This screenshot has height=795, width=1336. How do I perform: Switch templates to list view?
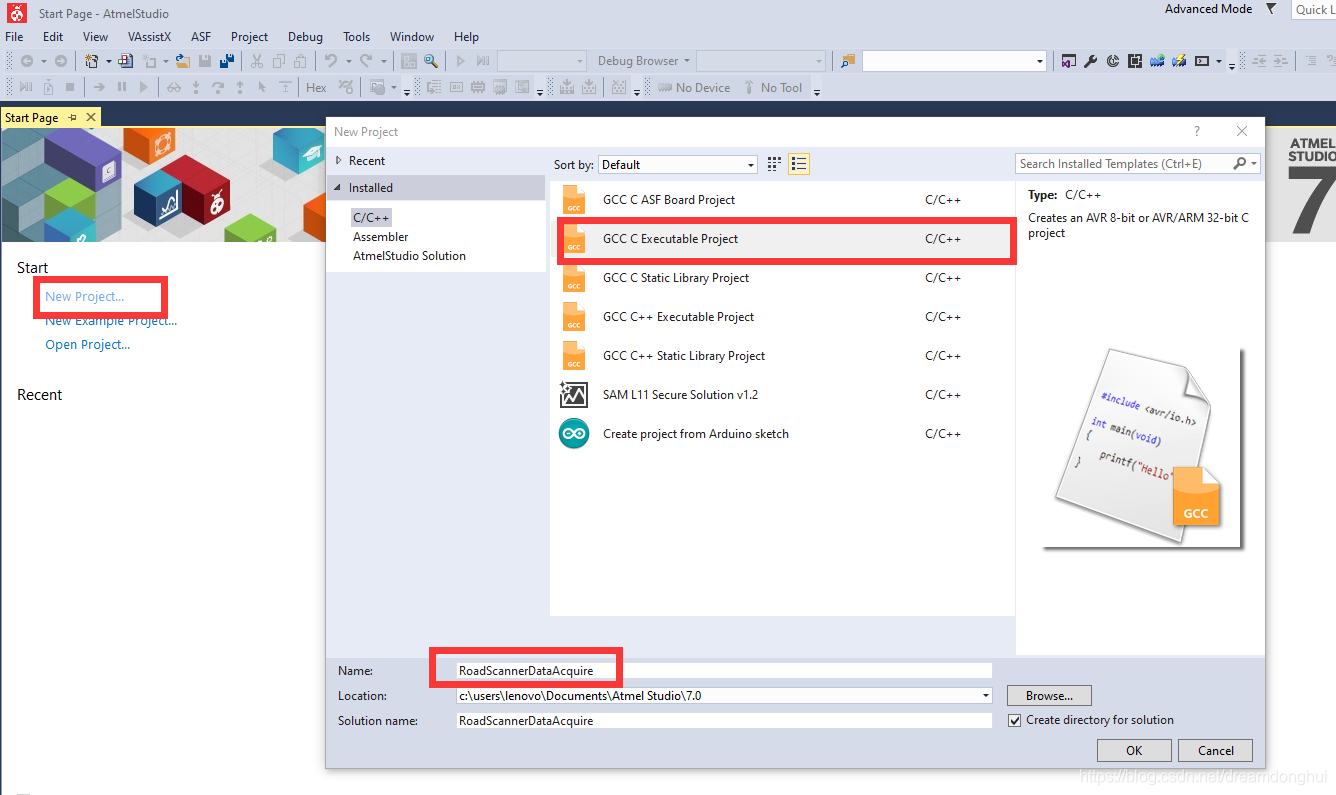pos(798,164)
